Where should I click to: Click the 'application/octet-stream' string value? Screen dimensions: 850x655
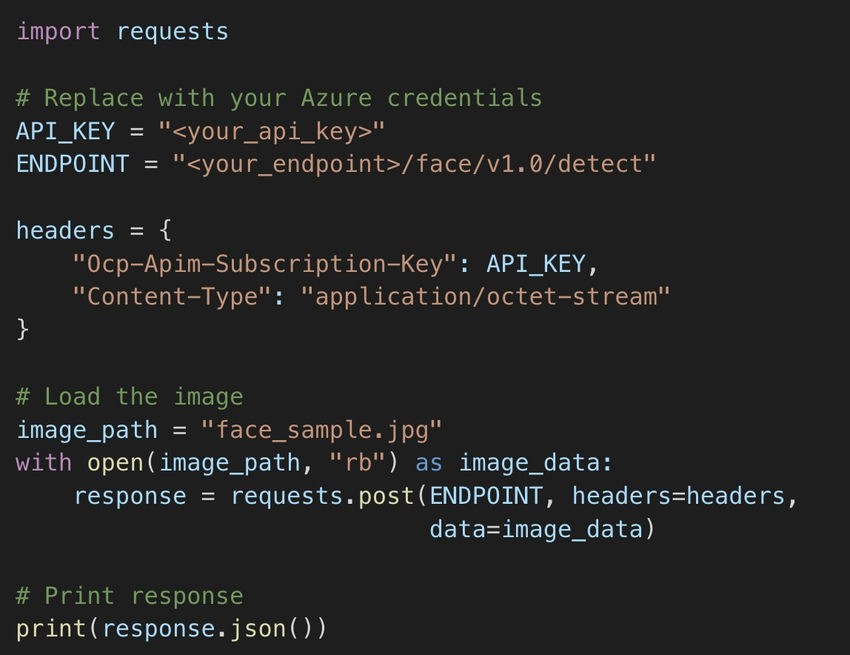coord(486,297)
